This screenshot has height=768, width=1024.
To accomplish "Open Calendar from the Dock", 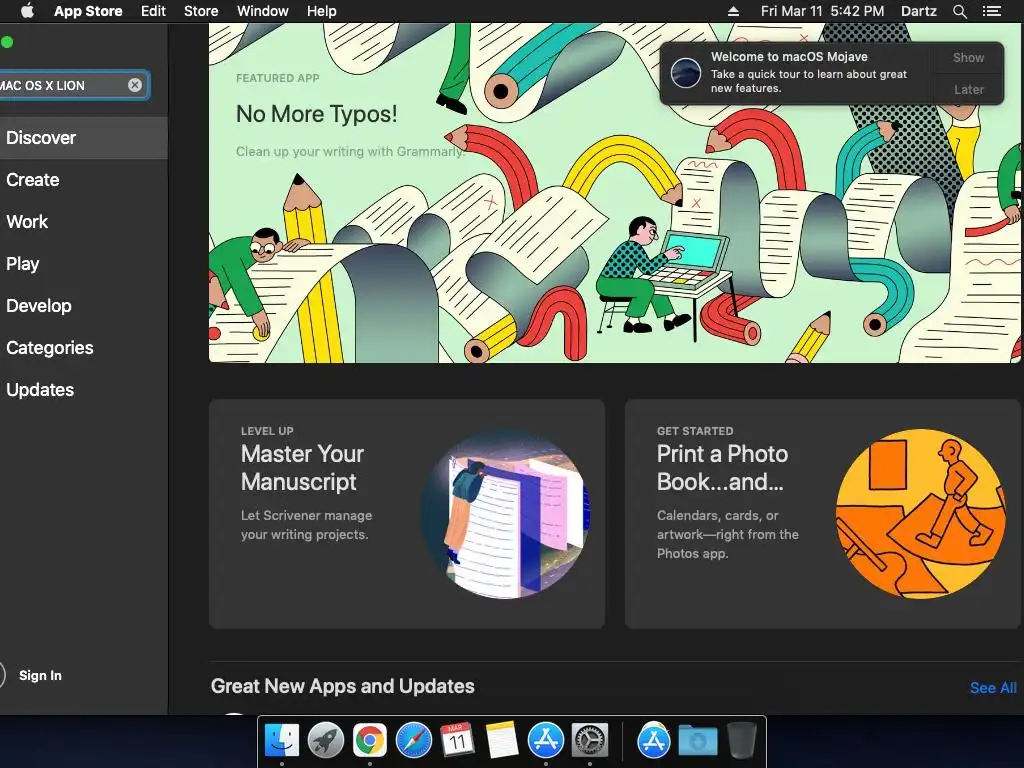I will point(457,741).
